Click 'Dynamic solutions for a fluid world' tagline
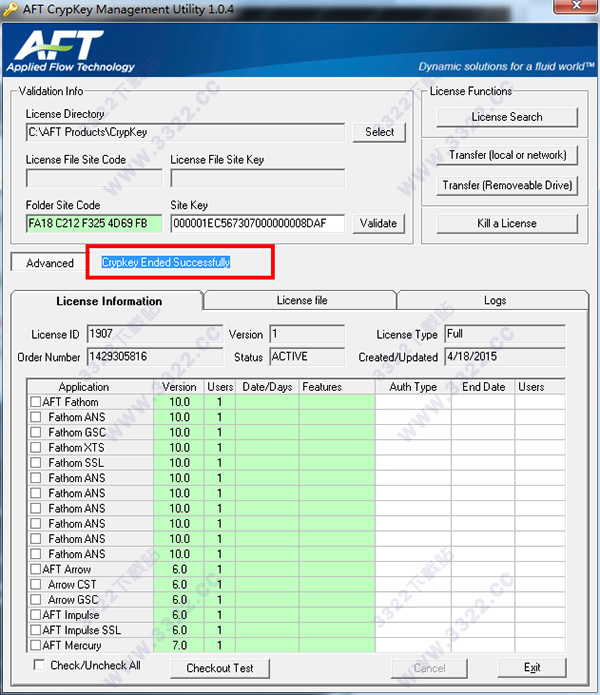Viewport: 600px width, 695px height. [x=506, y=66]
